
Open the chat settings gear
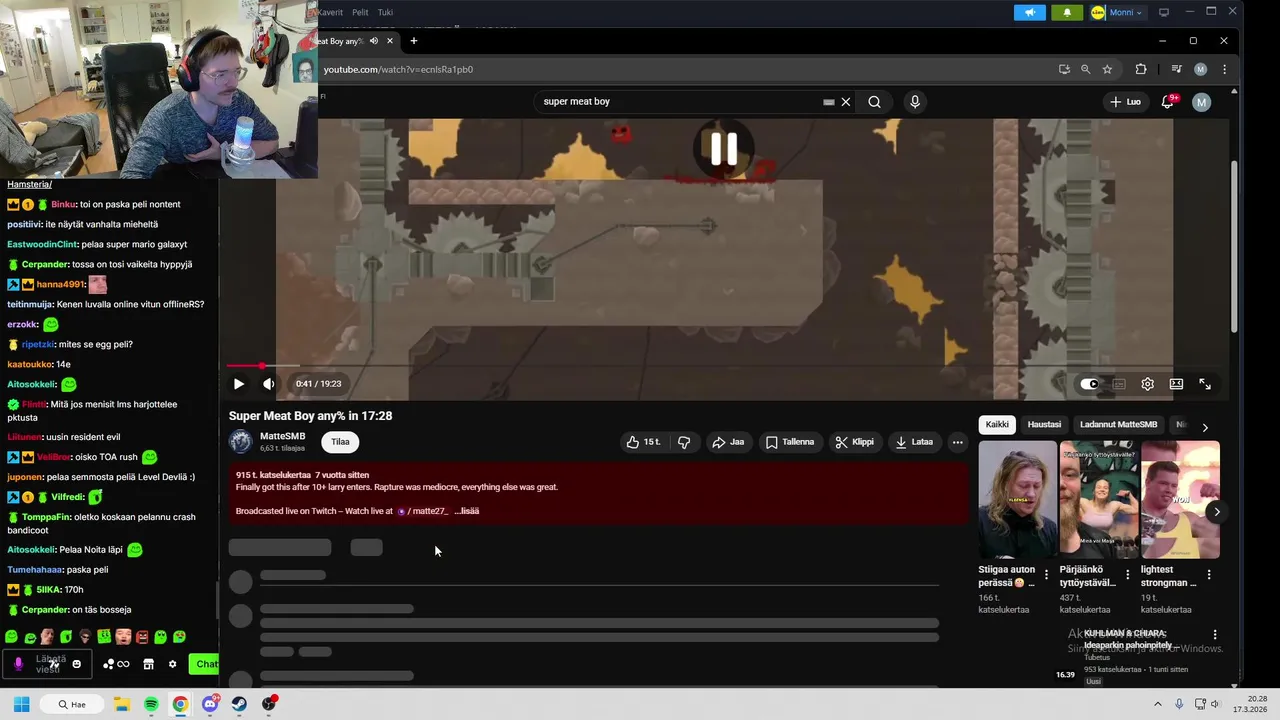172,664
